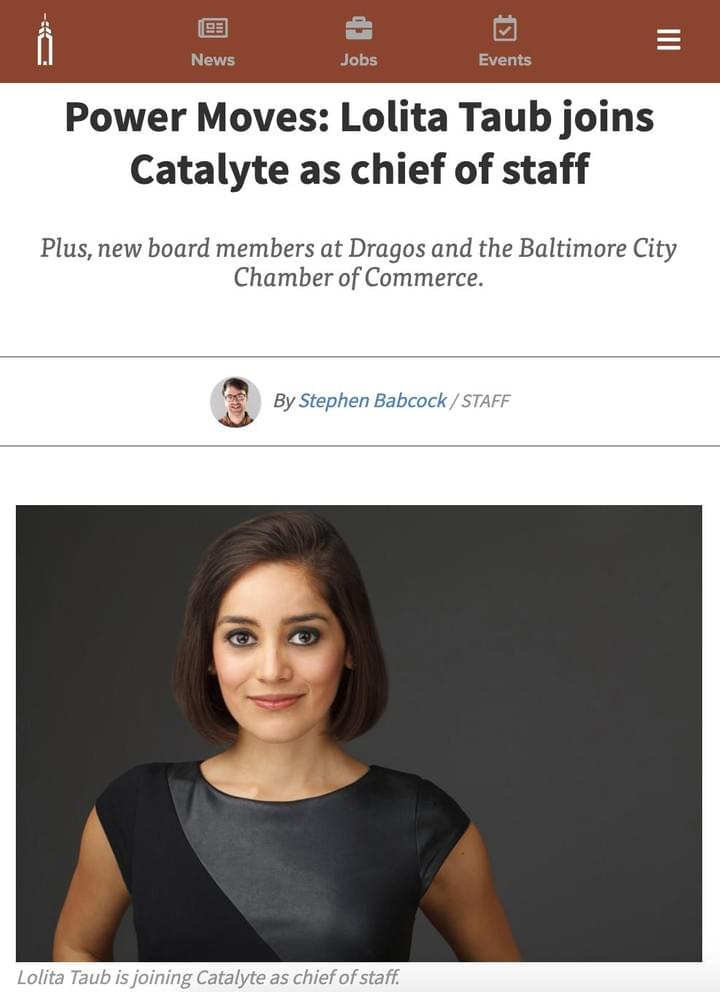Image resolution: width=720 pixels, height=992 pixels.
Task: Open the featured portrait photo of the article
Action: pyautogui.click(x=359, y=732)
